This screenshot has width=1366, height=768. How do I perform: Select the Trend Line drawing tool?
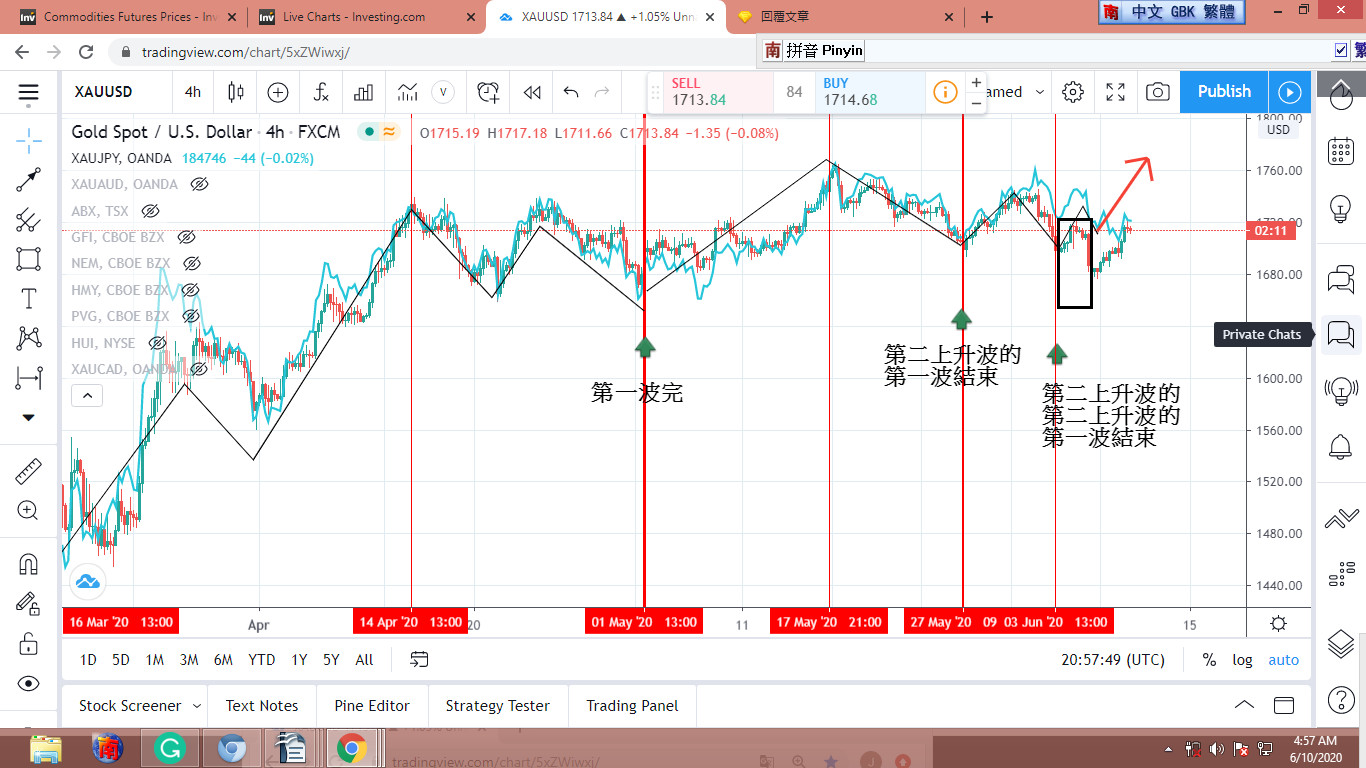(29, 180)
